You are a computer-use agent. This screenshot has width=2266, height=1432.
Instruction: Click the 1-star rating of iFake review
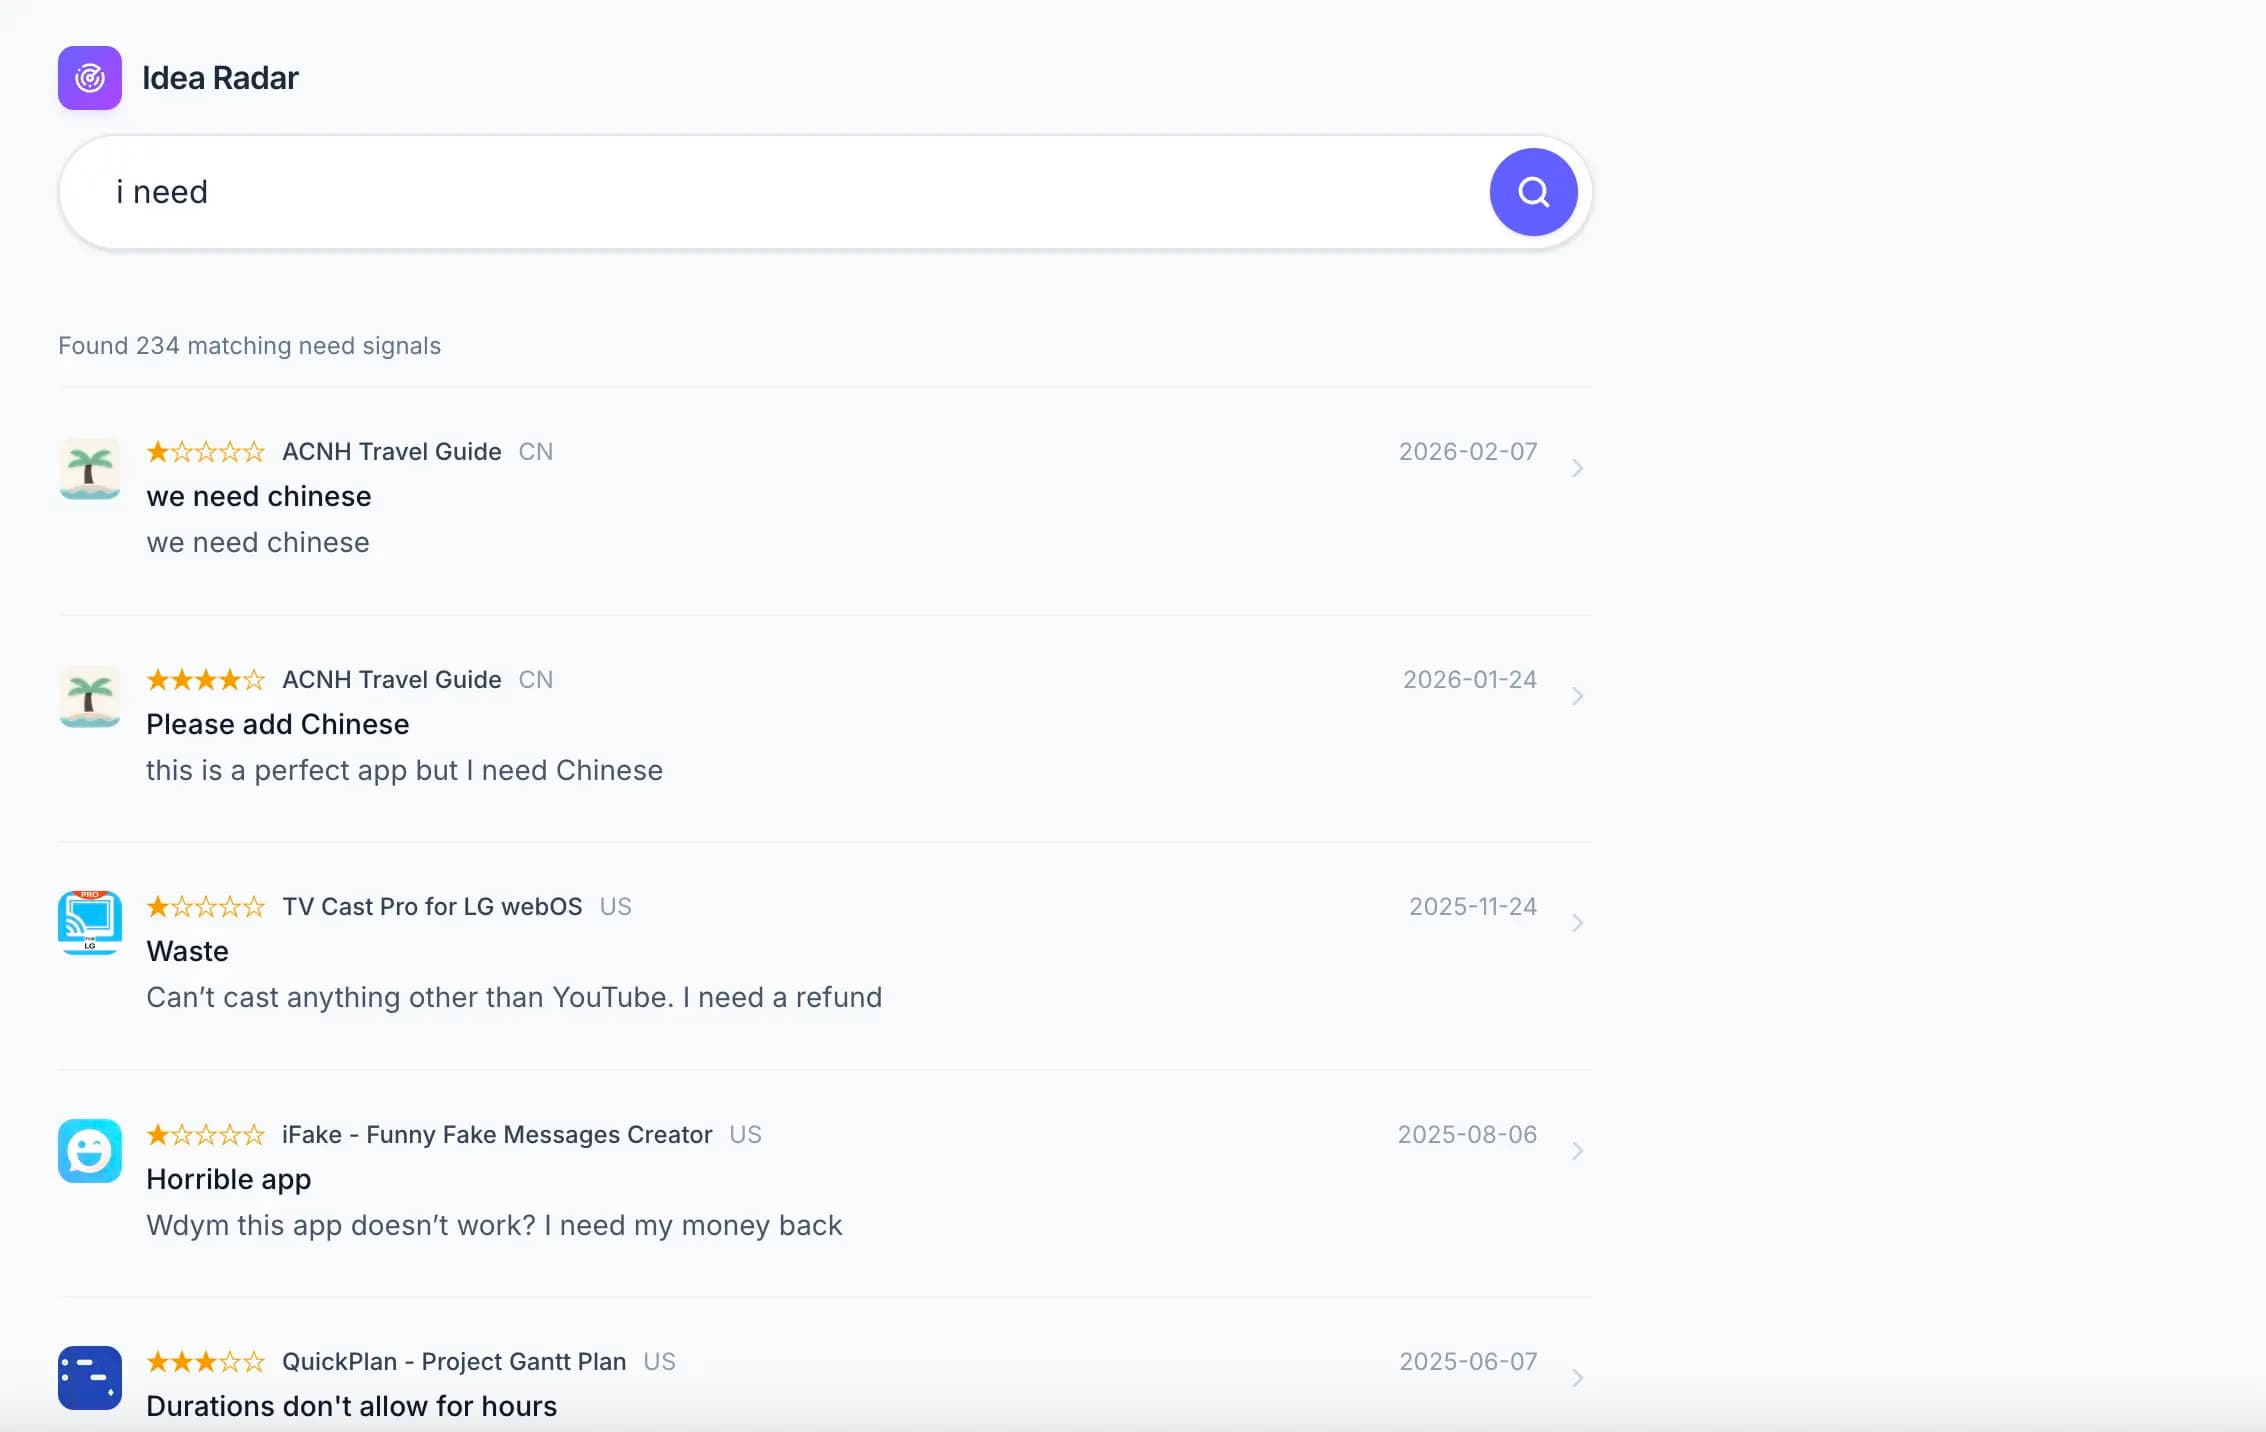click(205, 1135)
